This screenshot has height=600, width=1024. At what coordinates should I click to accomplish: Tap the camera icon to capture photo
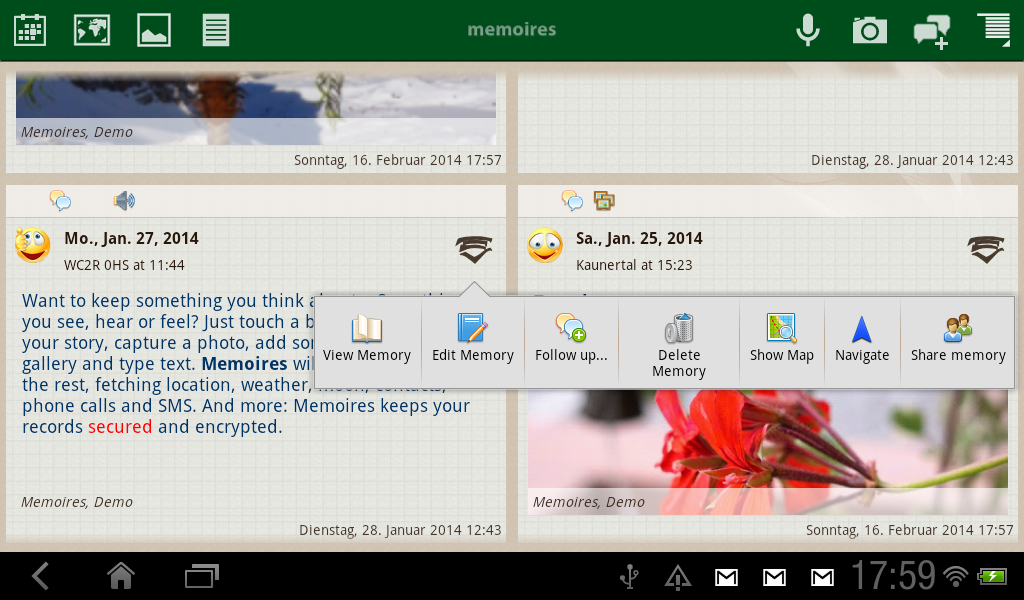(869, 30)
